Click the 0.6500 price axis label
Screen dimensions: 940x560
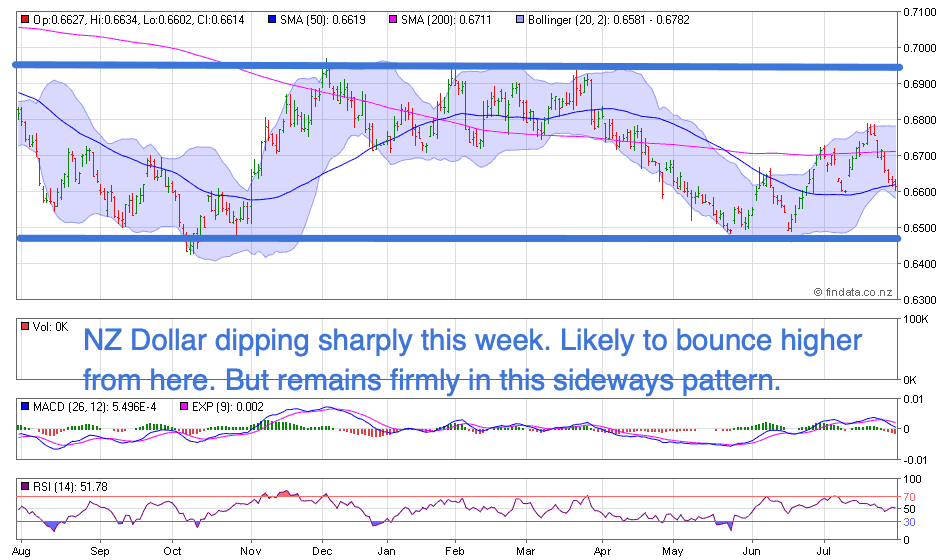[x=920, y=228]
